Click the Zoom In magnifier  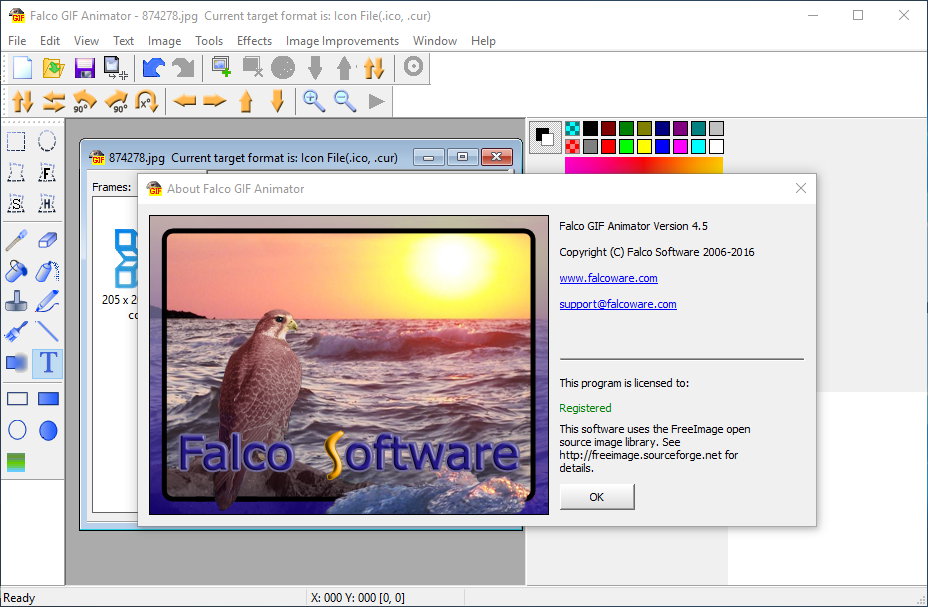314,100
